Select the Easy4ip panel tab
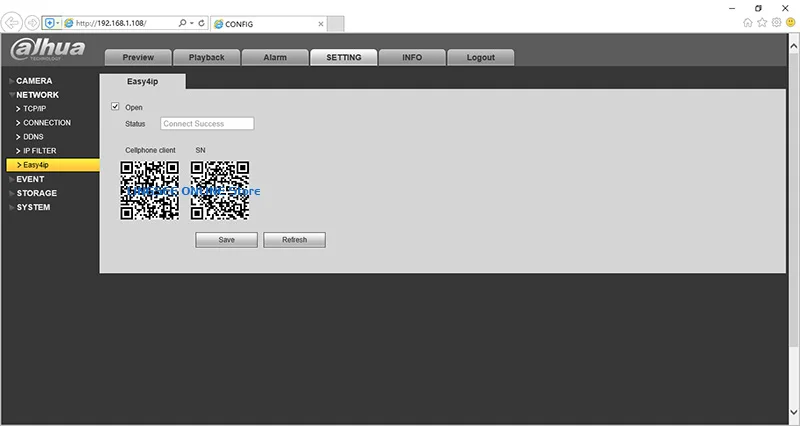Screen dimensions: 800x426 142,82
